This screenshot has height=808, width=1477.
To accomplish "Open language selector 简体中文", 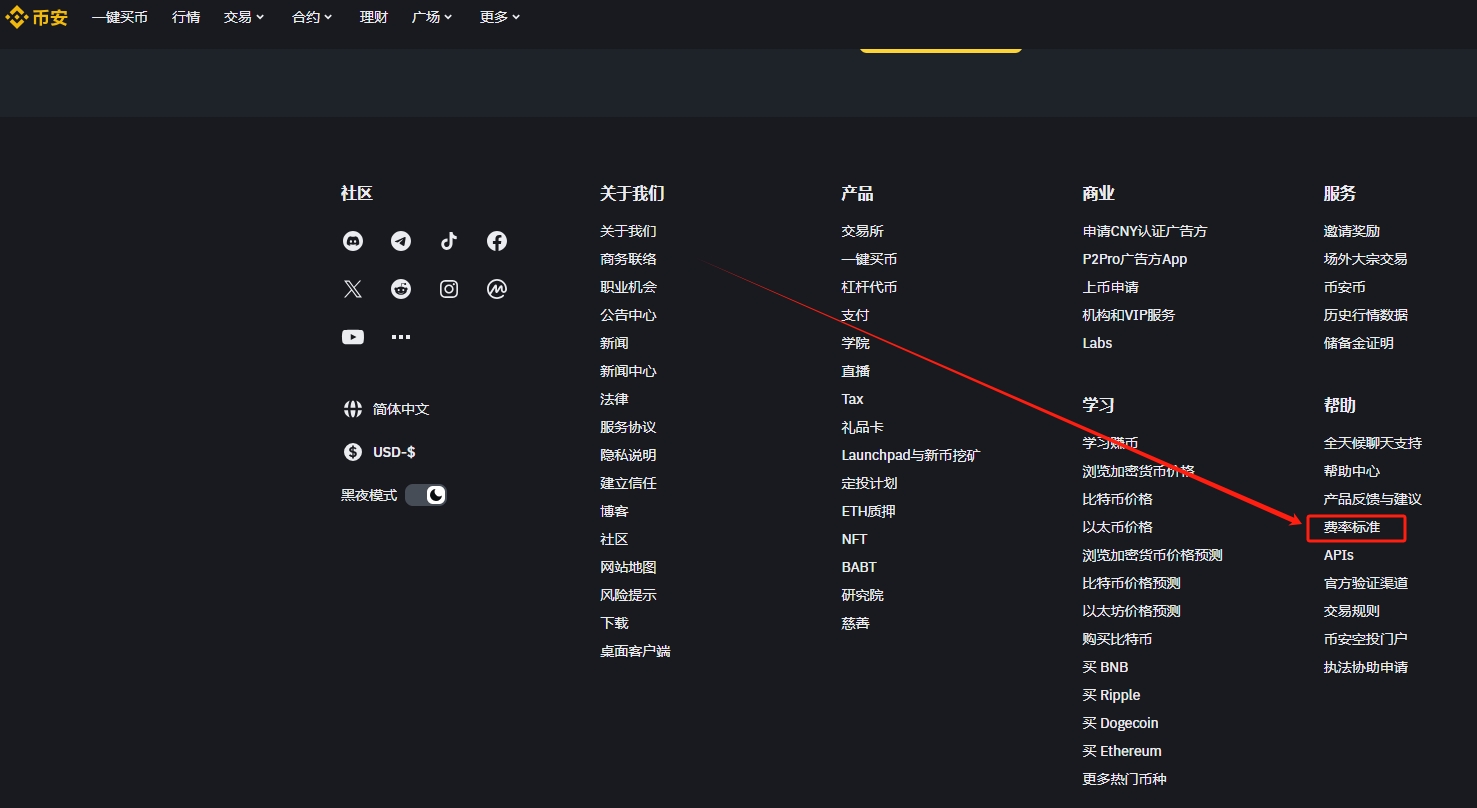I will pyautogui.click(x=401, y=409).
